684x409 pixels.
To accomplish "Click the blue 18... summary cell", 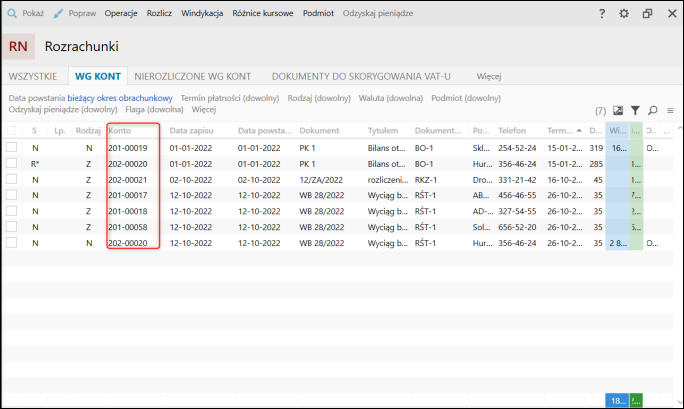I will tap(617, 400).
